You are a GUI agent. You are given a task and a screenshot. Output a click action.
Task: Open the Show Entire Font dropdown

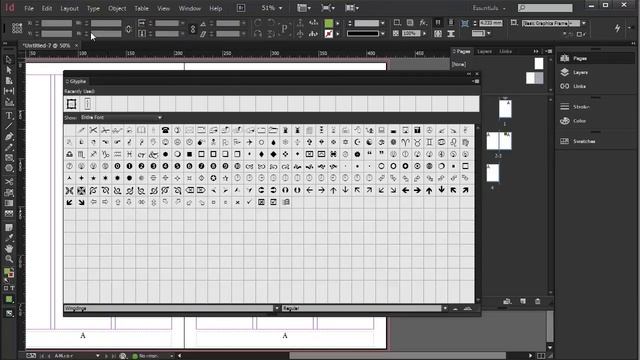121,118
